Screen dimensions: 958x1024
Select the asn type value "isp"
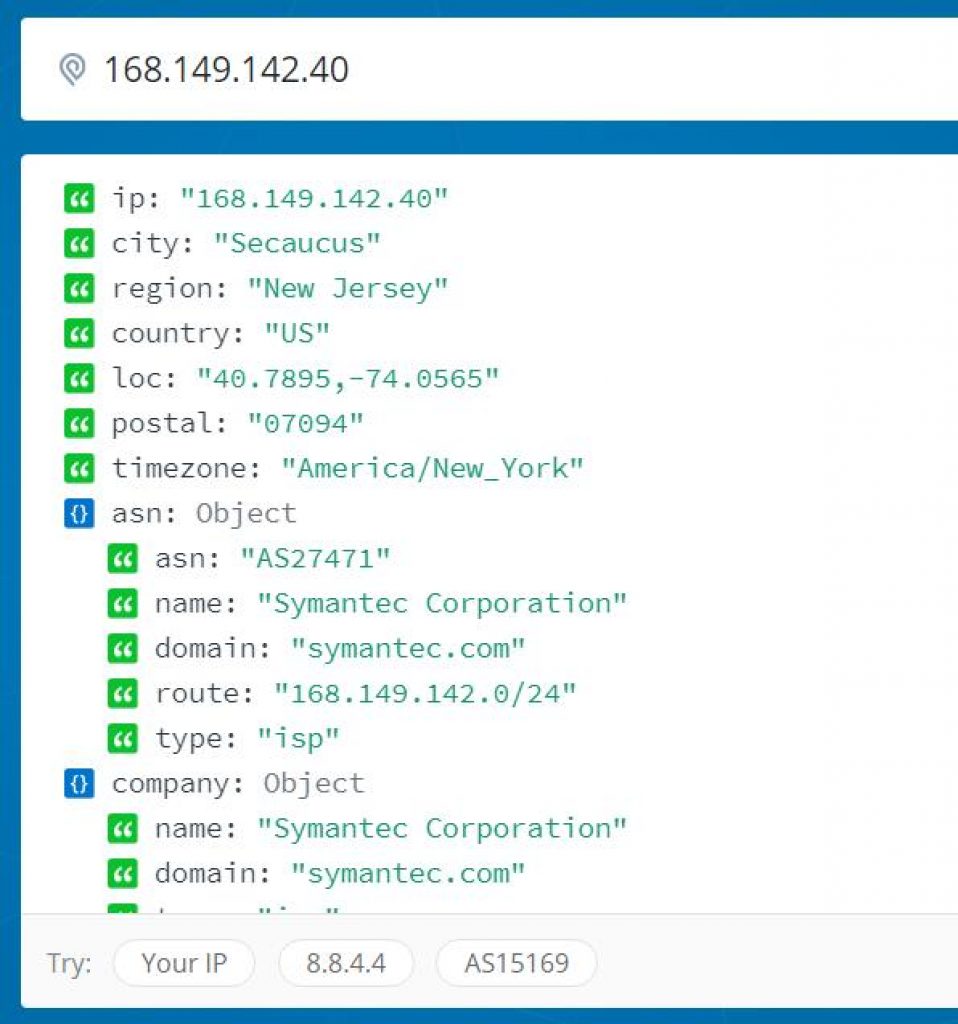tap(298, 739)
